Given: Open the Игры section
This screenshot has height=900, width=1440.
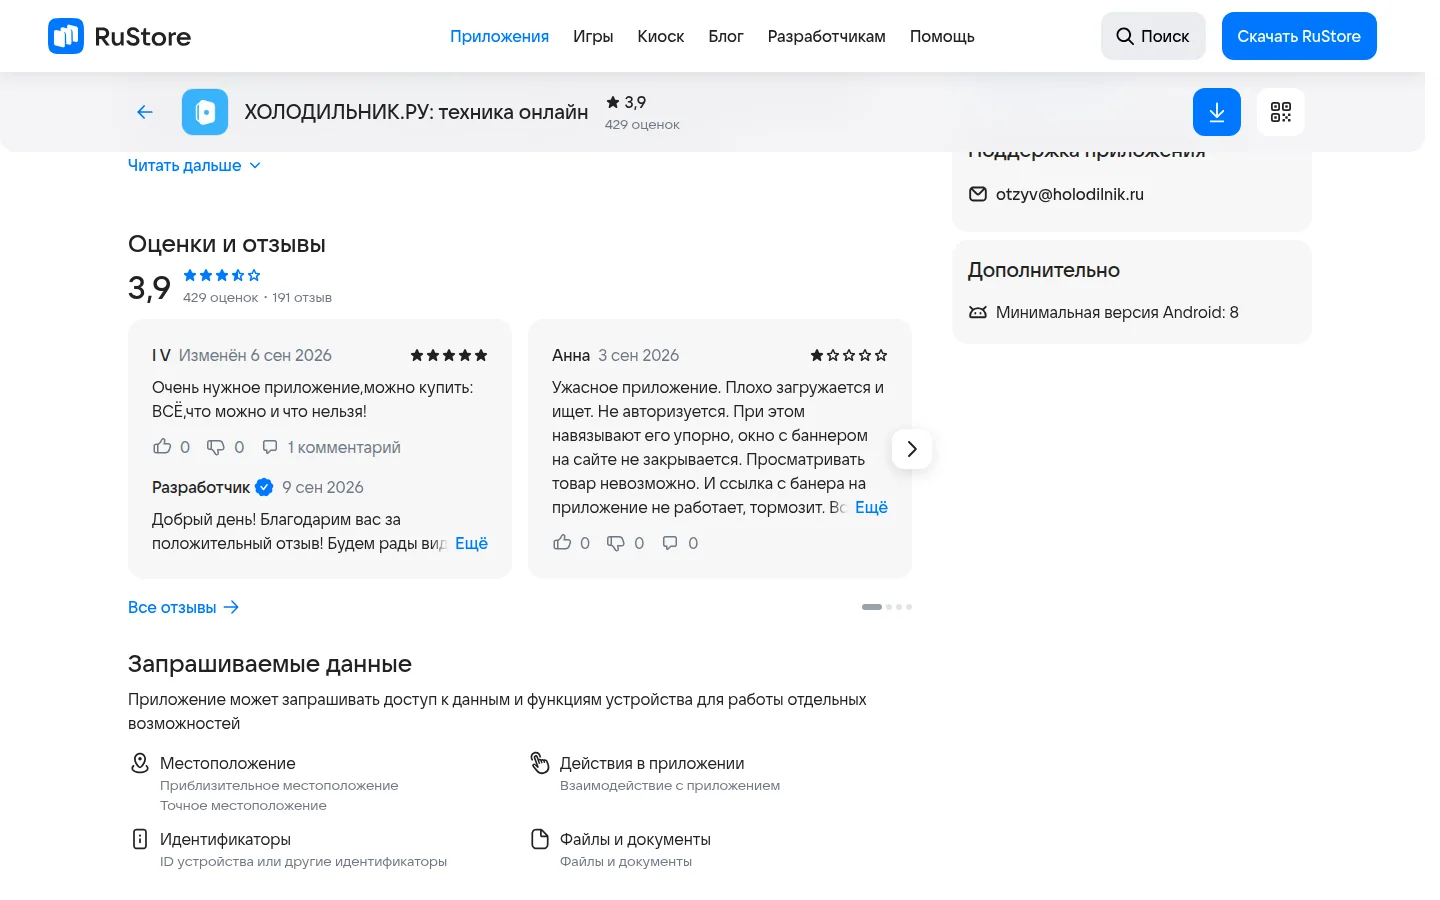Looking at the screenshot, I should pos(593,36).
